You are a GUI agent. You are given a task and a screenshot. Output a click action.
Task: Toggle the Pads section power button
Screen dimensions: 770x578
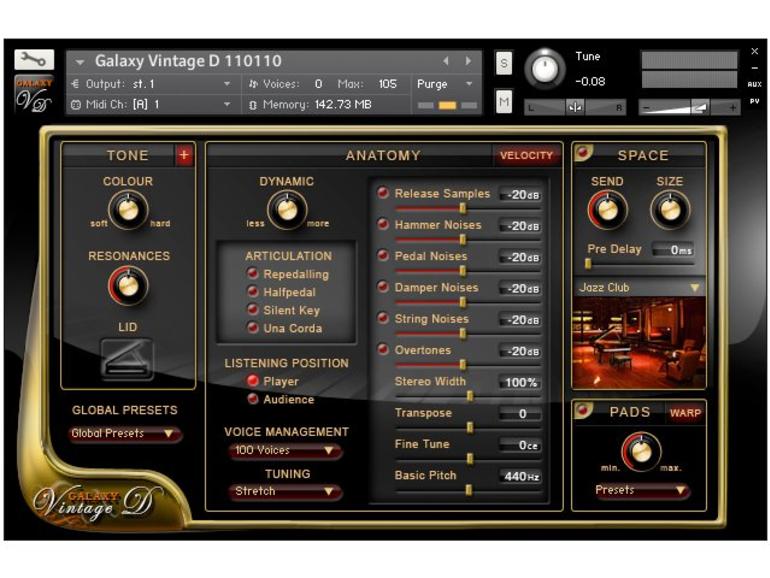[x=583, y=410]
